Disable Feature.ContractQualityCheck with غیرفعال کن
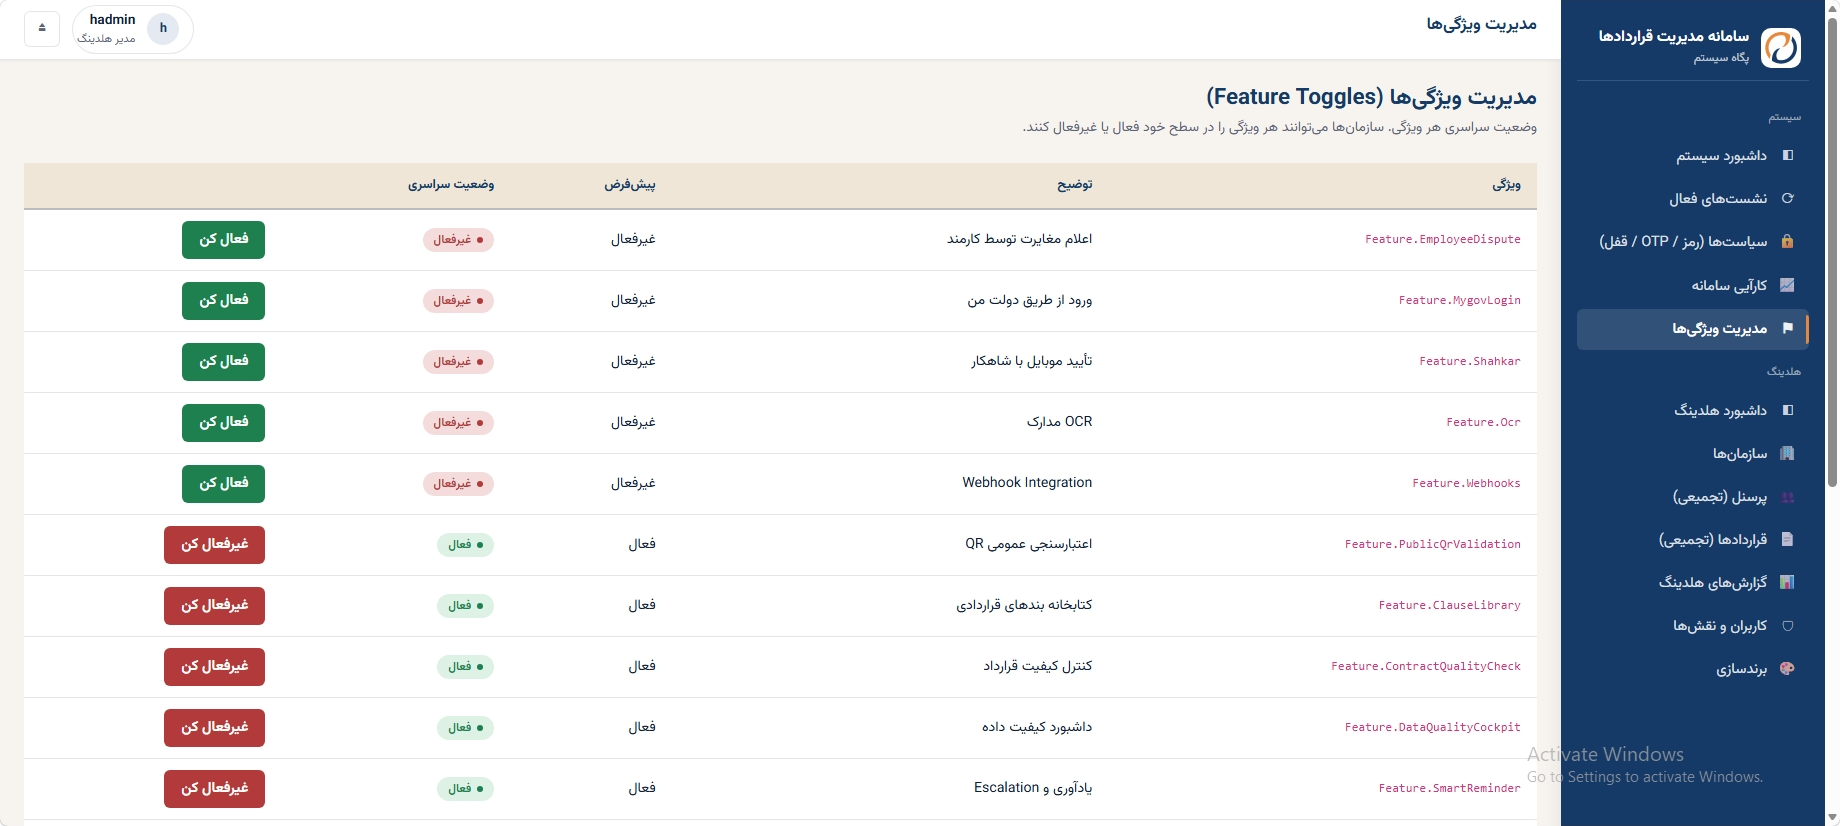Viewport: 1840px width, 826px height. click(214, 667)
